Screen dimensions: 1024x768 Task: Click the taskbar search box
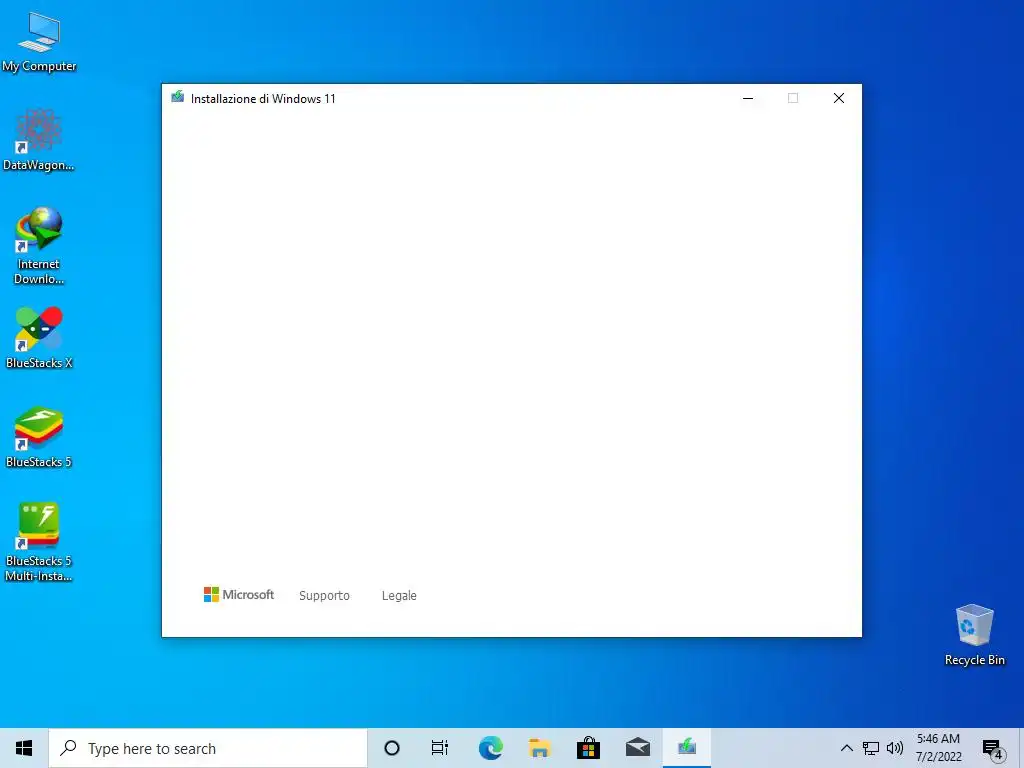(208, 748)
